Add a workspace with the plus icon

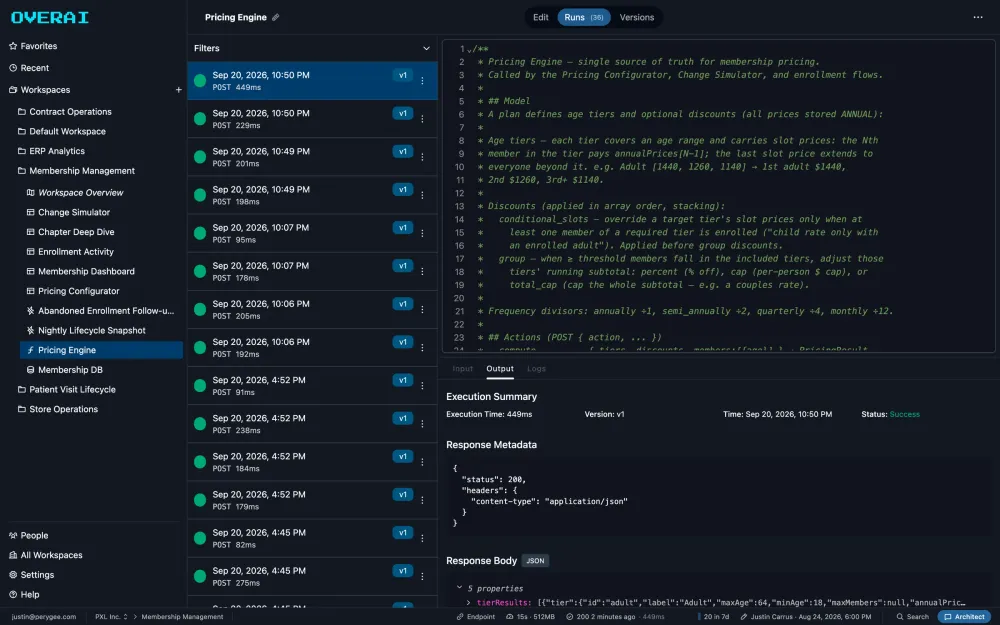pyautogui.click(x=179, y=90)
